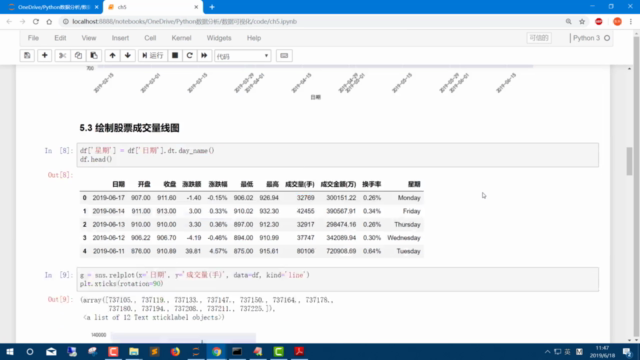Click the 5.3 section heading

click(129, 128)
